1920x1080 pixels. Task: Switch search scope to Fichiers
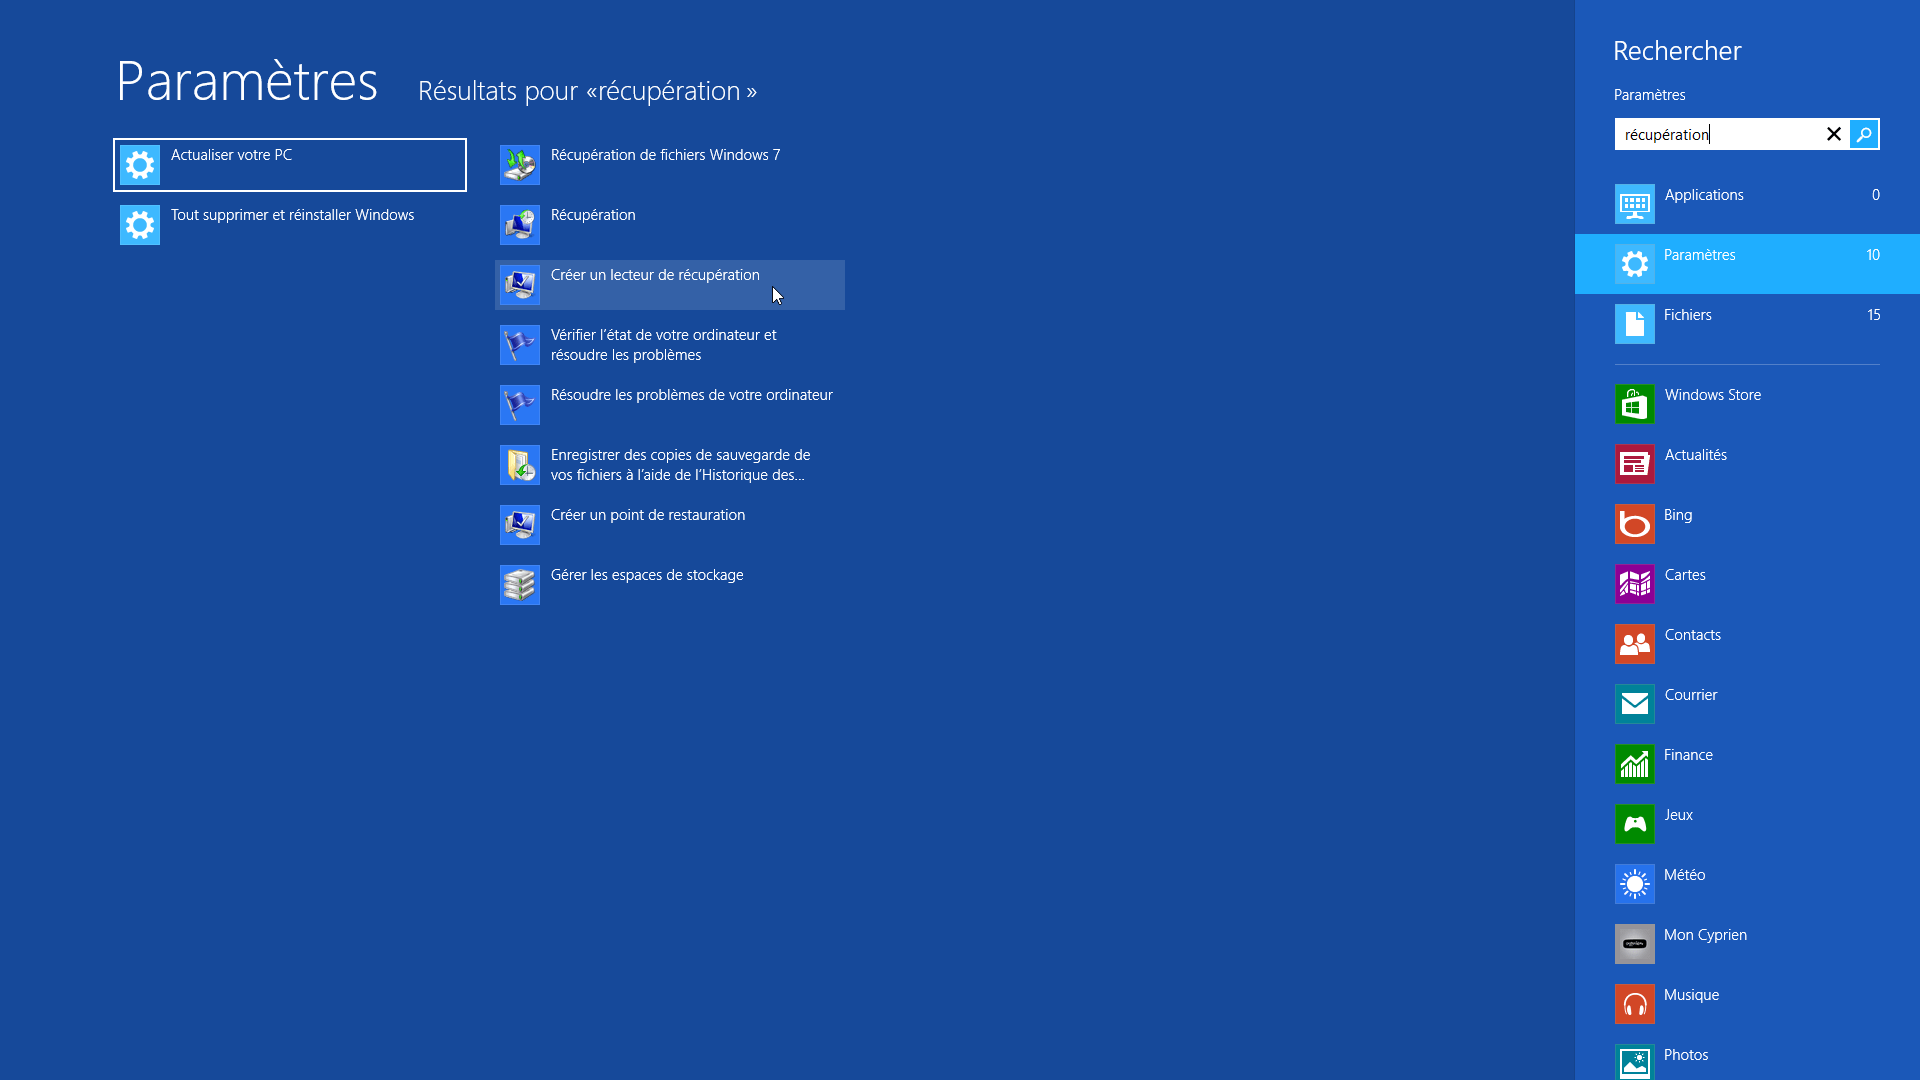[x=1747, y=324]
